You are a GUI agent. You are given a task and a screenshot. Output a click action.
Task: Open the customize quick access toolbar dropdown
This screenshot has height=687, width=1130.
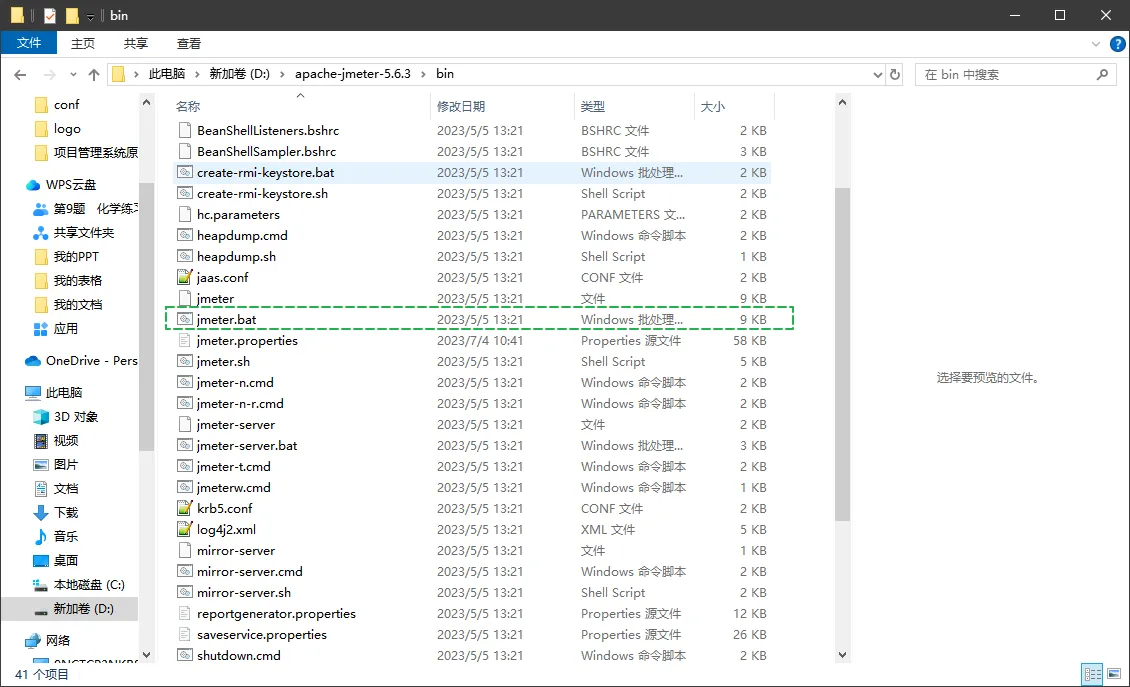90,17
